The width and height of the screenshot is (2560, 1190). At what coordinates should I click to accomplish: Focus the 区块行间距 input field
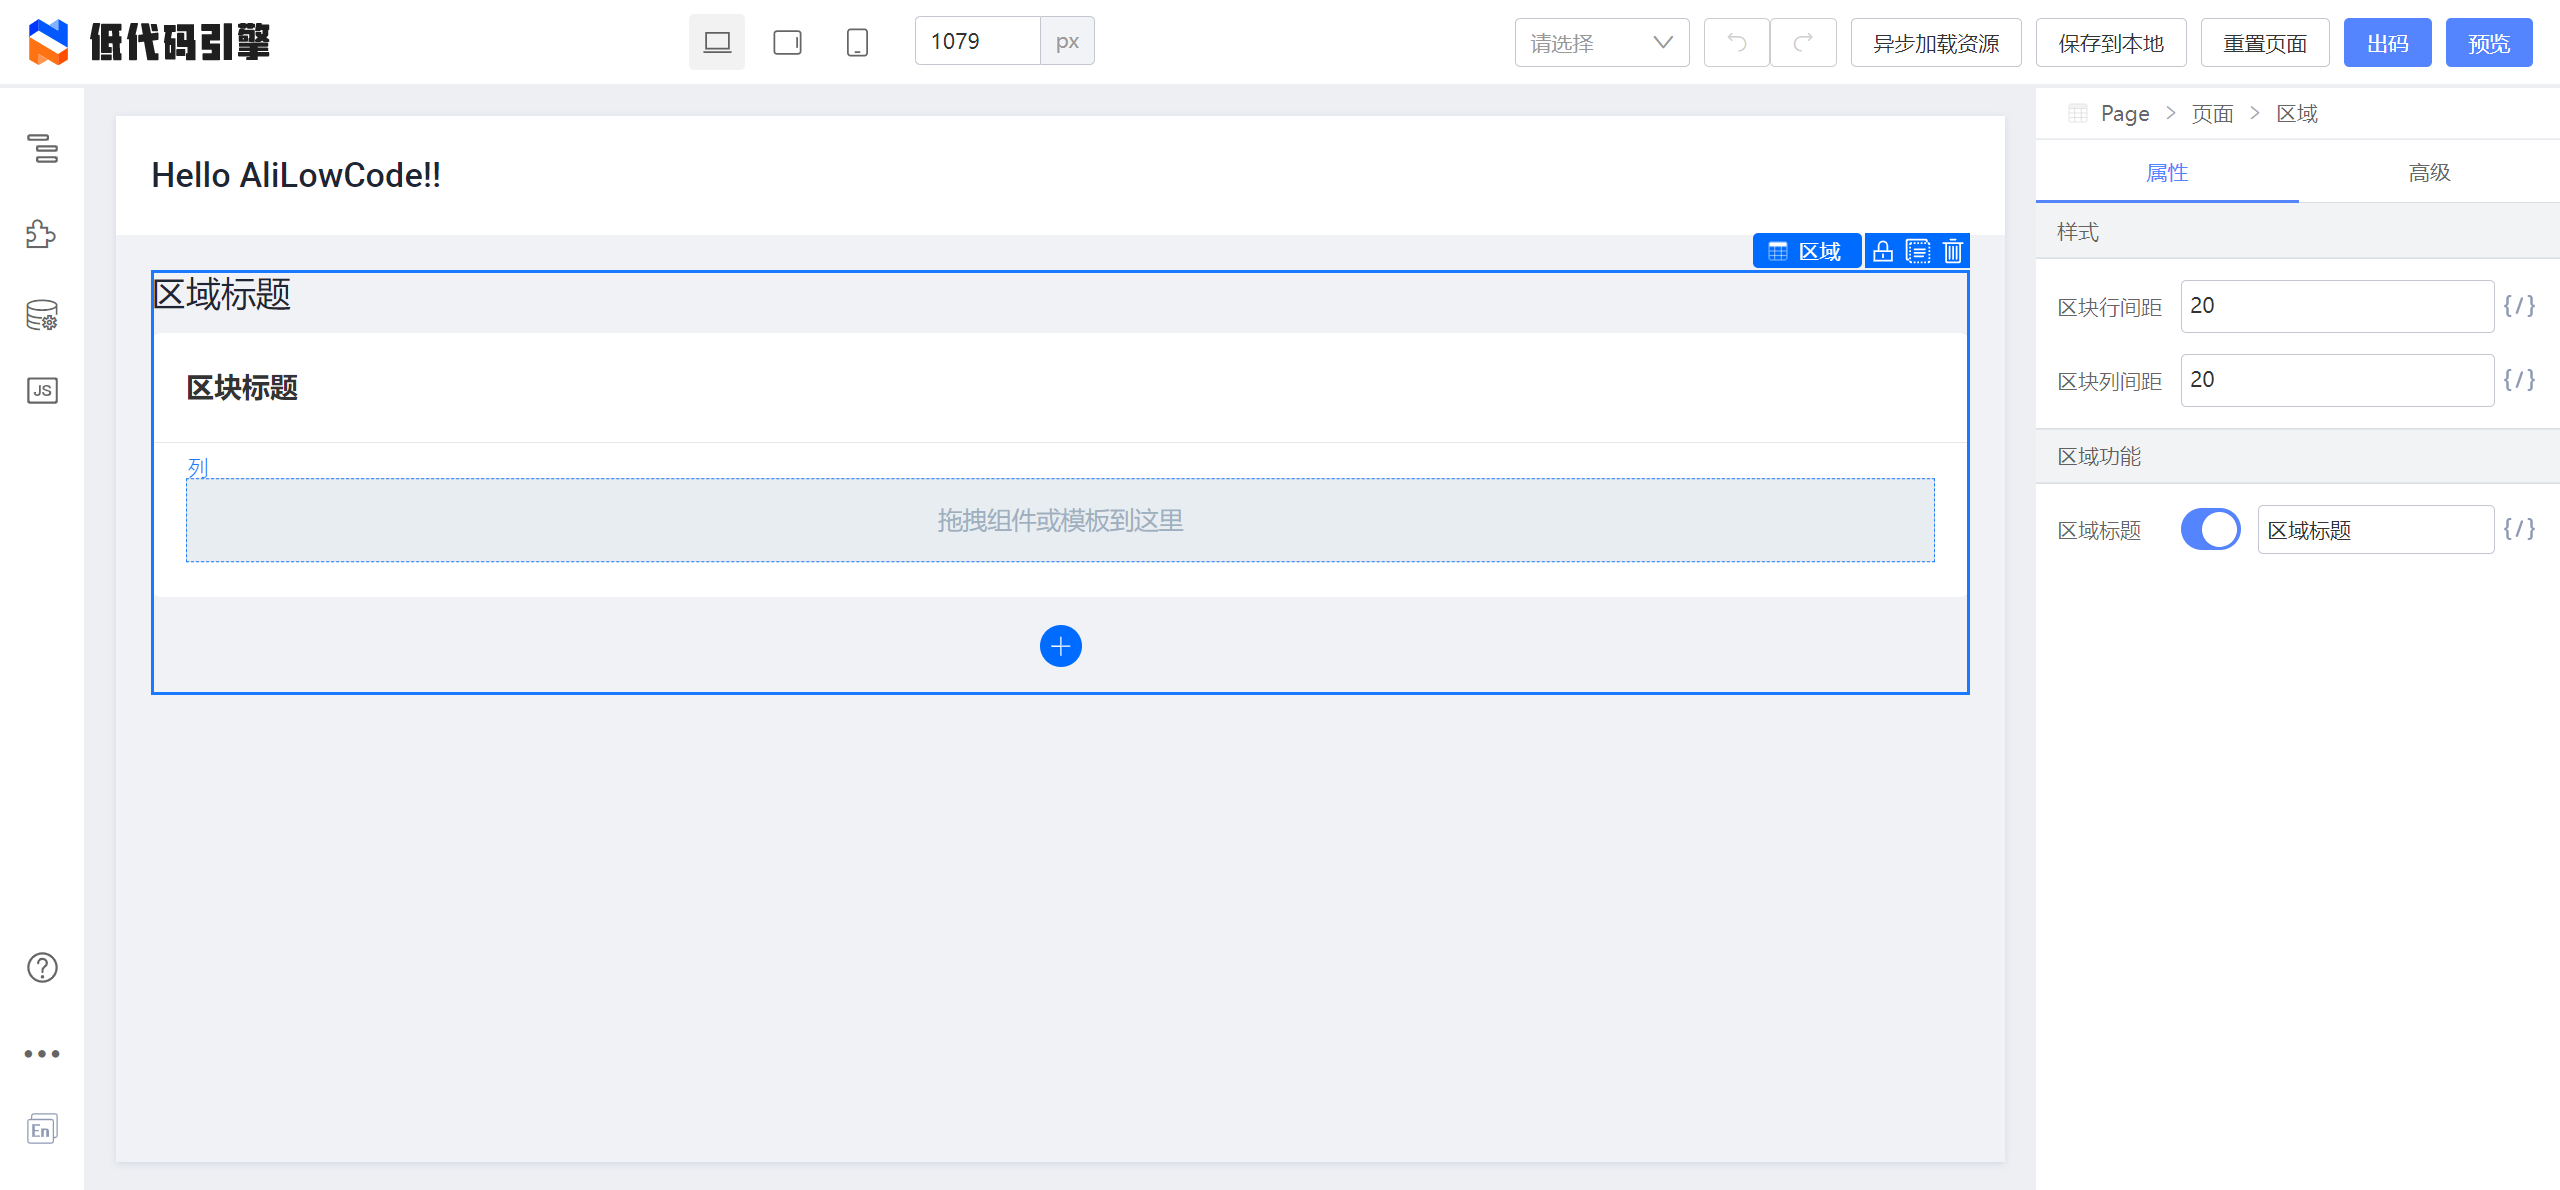(x=2337, y=306)
